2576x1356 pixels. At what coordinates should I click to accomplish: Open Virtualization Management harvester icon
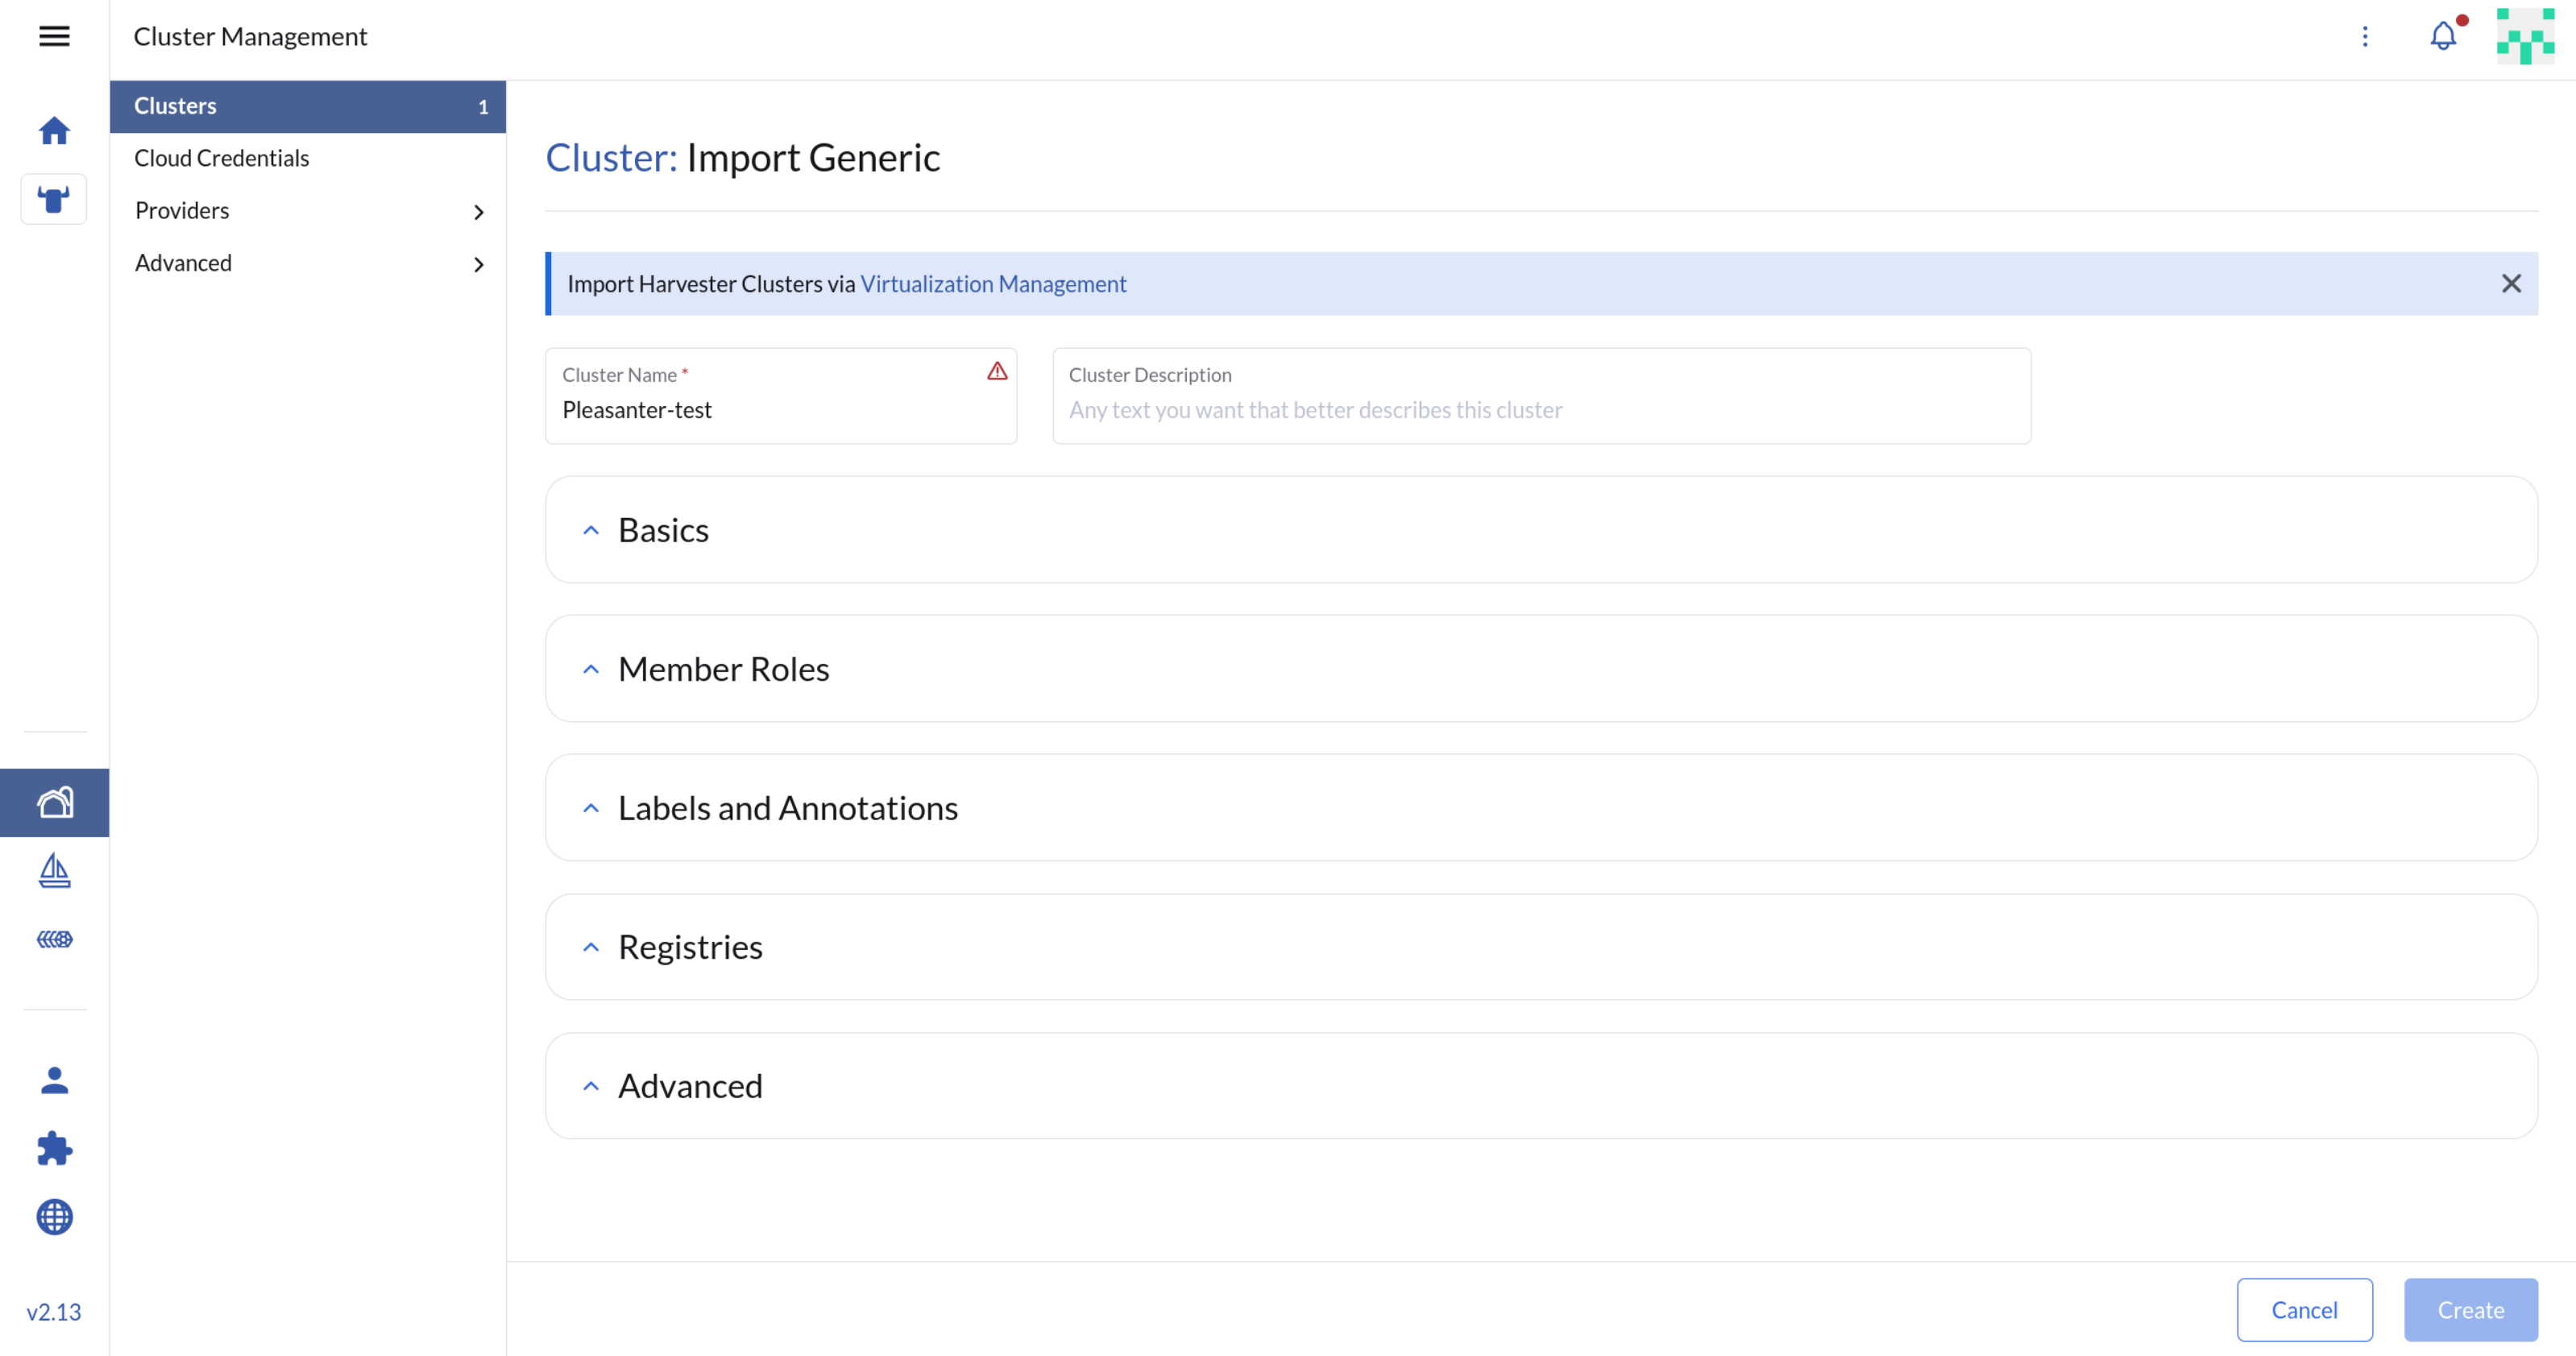(54, 939)
